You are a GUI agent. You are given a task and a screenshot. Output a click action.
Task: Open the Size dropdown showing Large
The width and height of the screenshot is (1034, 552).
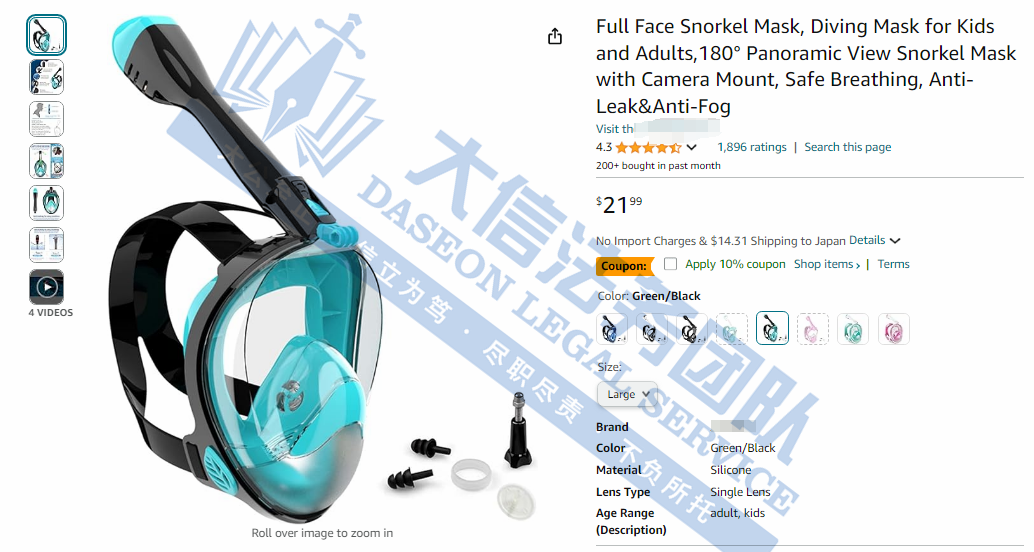627,394
